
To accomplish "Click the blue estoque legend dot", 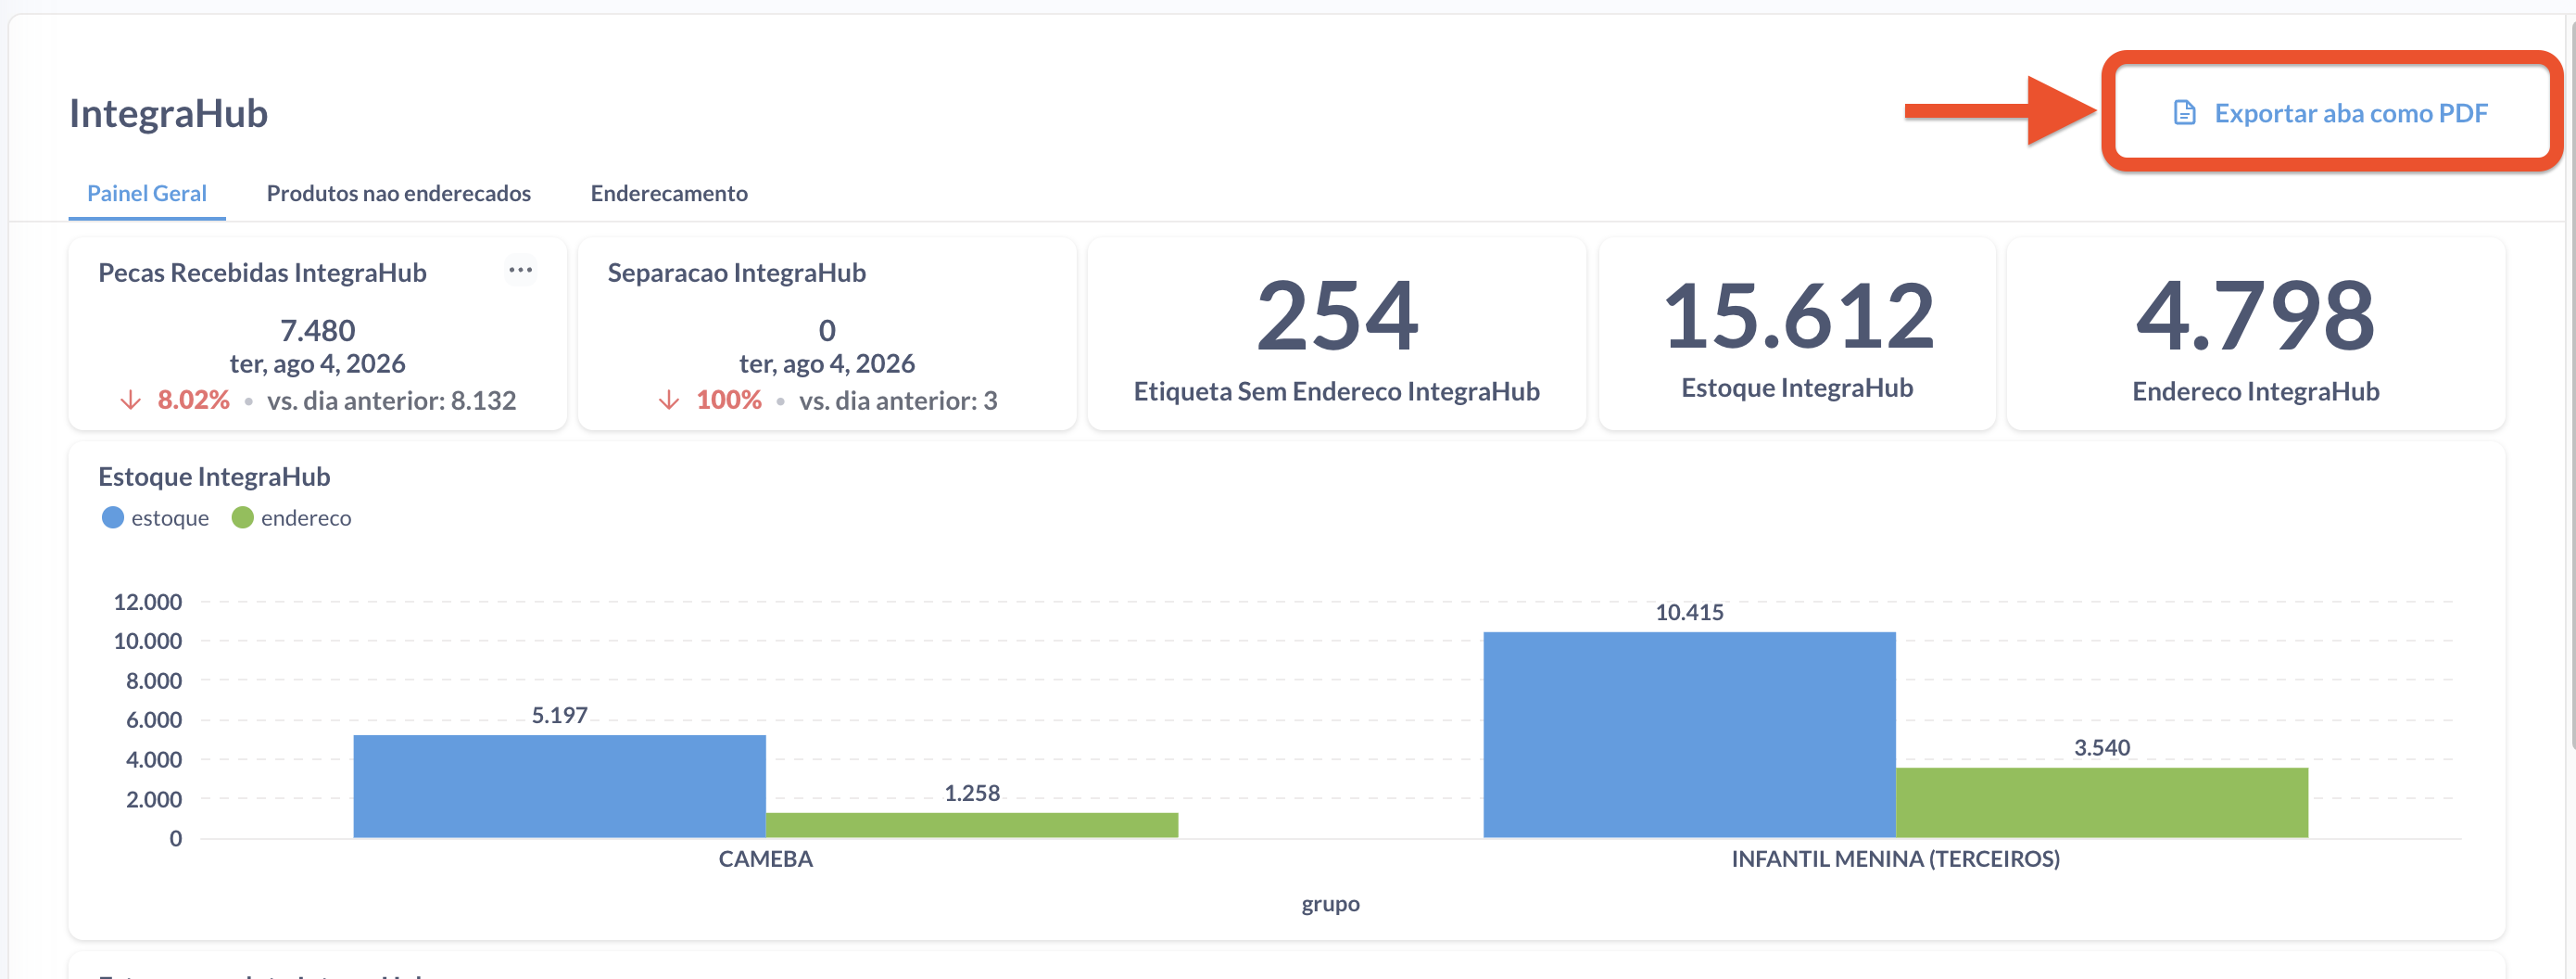I will [113, 517].
